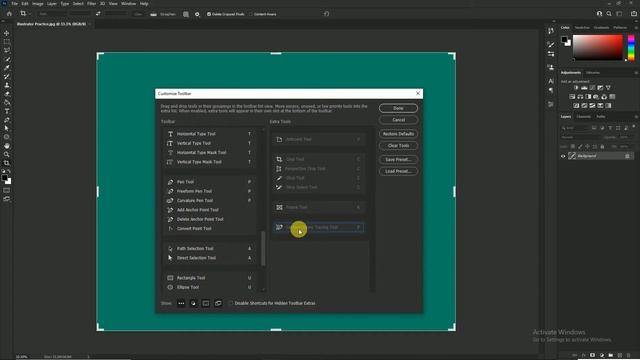The height and width of the screenshot is (360, 640).
Task: Select the Zoom magnifier tool in left toolbar
Action: (x=7, y=154)
